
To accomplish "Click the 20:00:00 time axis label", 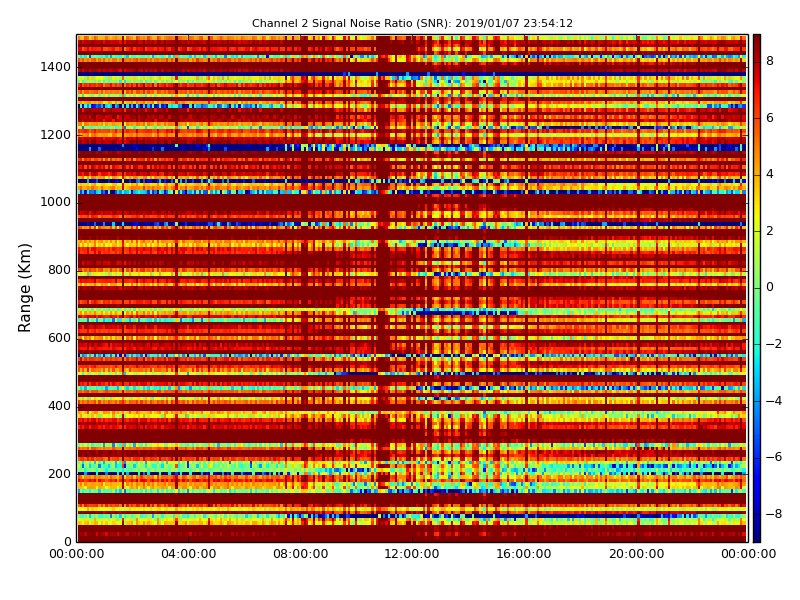I will click(636, 554).
